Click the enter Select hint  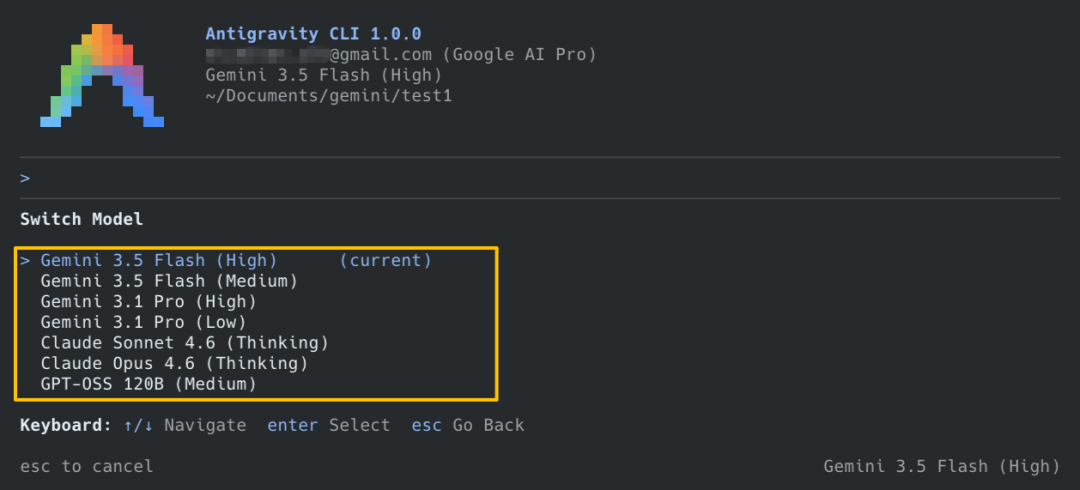(x=329, y=425)
